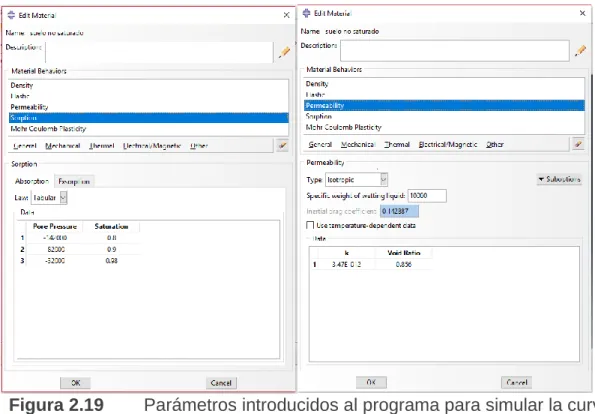The height and width of the screenshot is (414, 595).
Task: Select highlighted Permeability behavior in right dialog
Action: click(x=444, y=105)
